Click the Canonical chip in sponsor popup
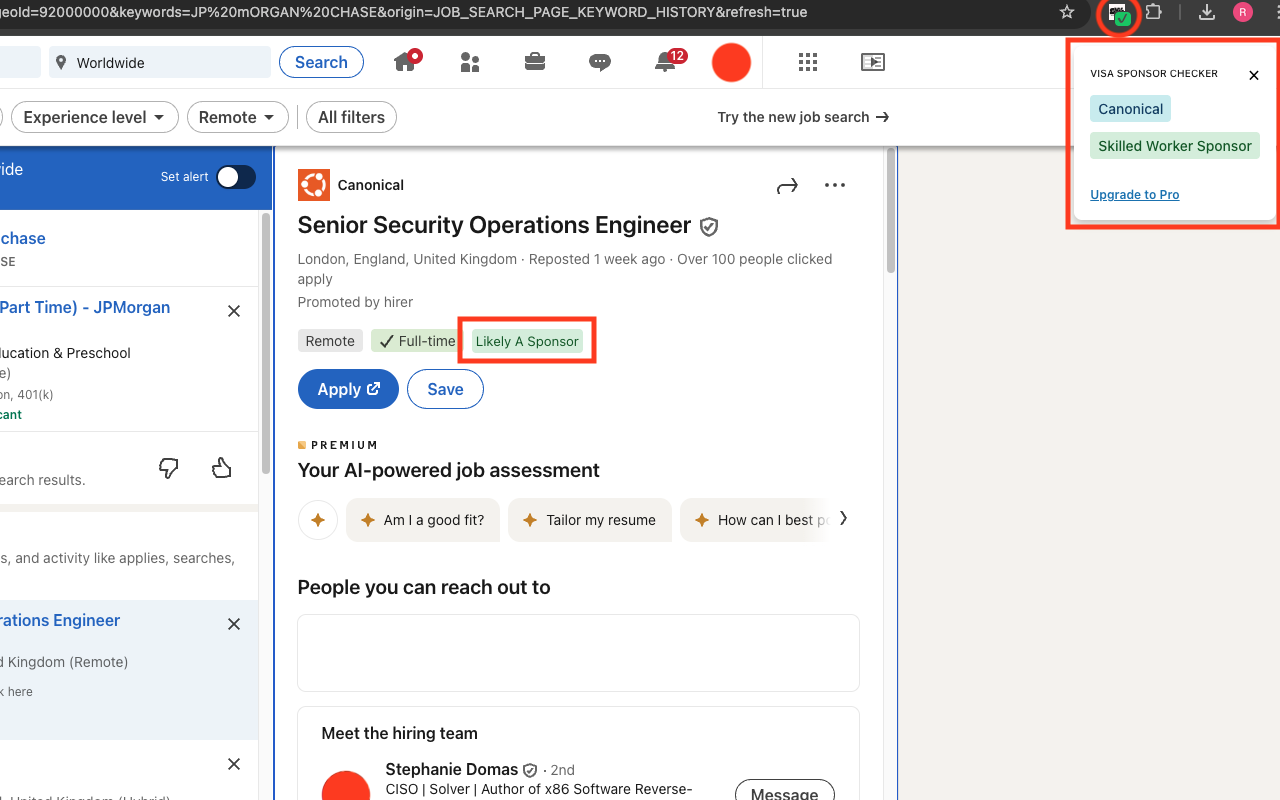This screenshot has width=1280, height=800. point(1131,109)
